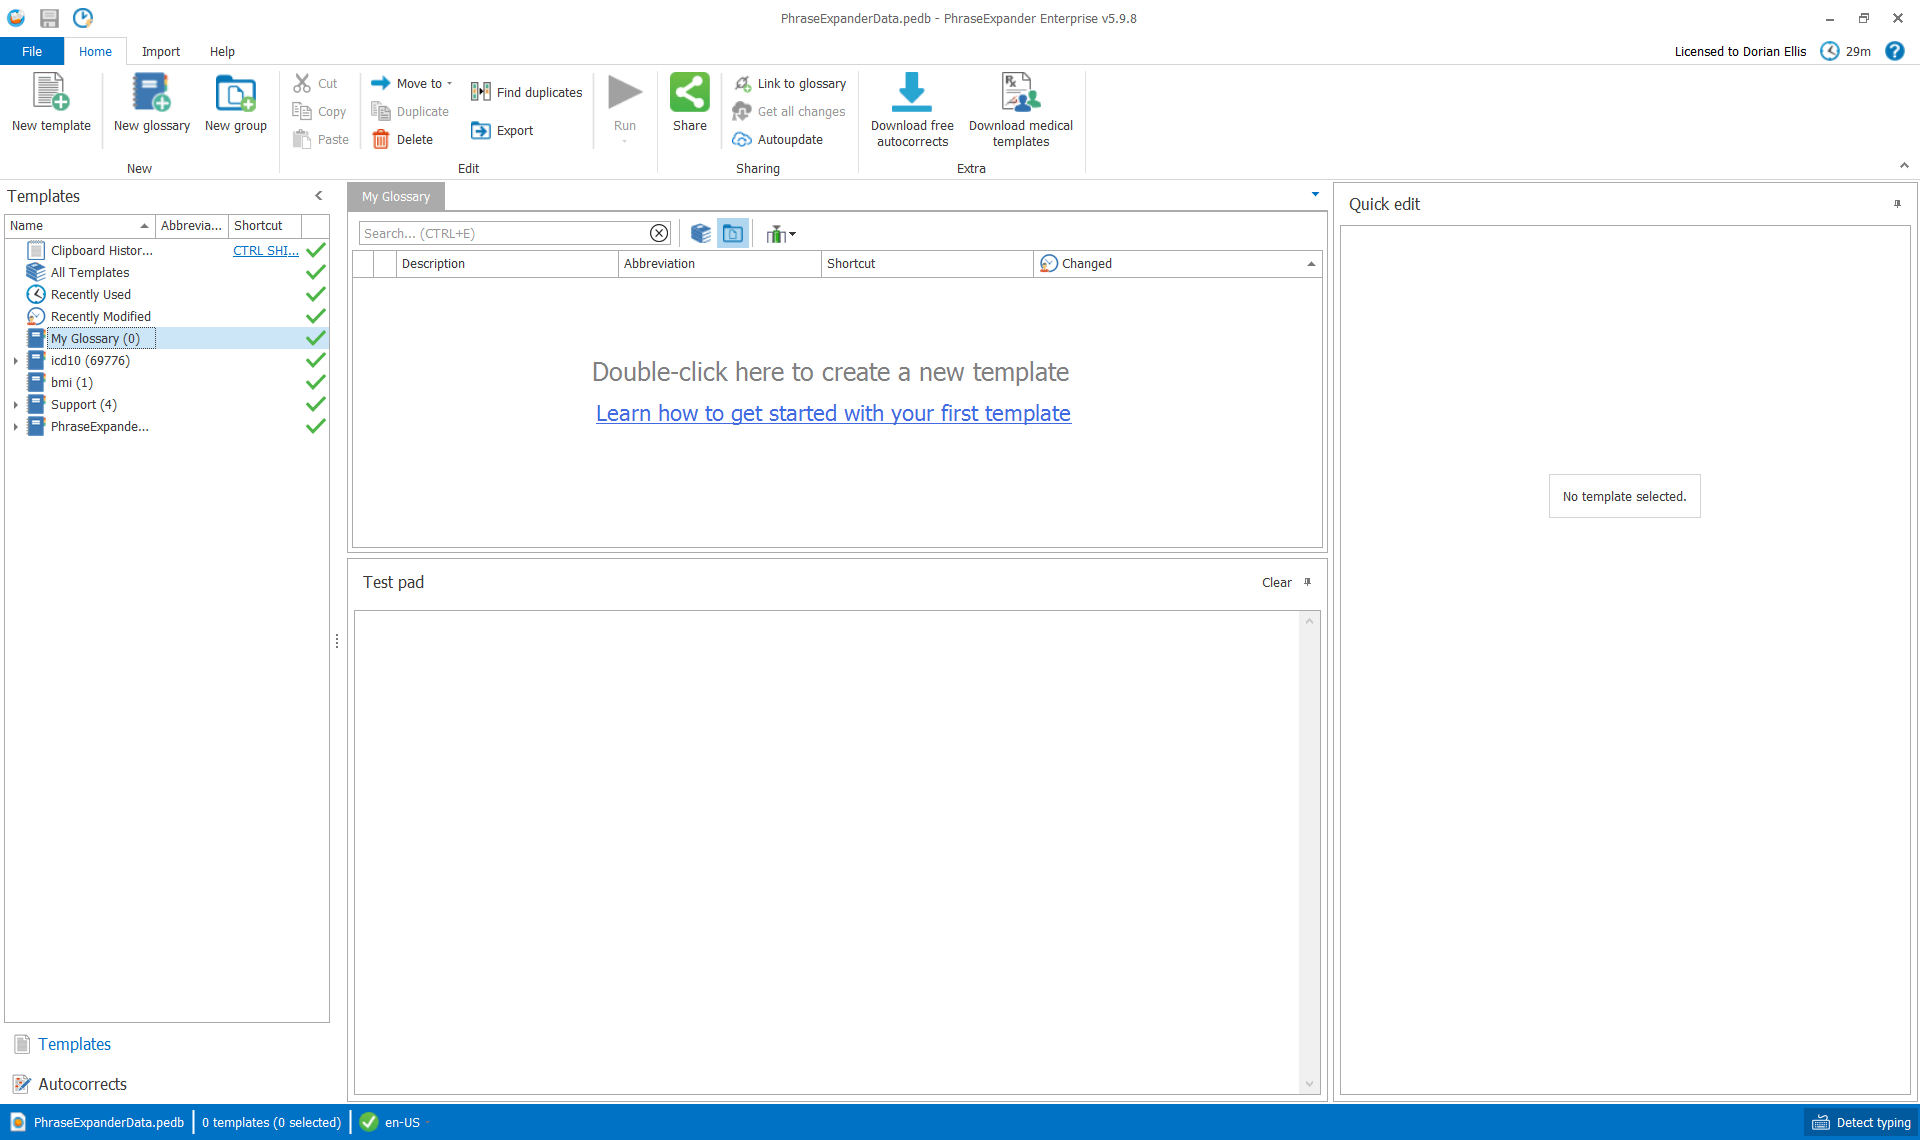Viewport: 1920px width, 1140px height.
Task: Click Learn how to get started link
Action: coord(833,414)
